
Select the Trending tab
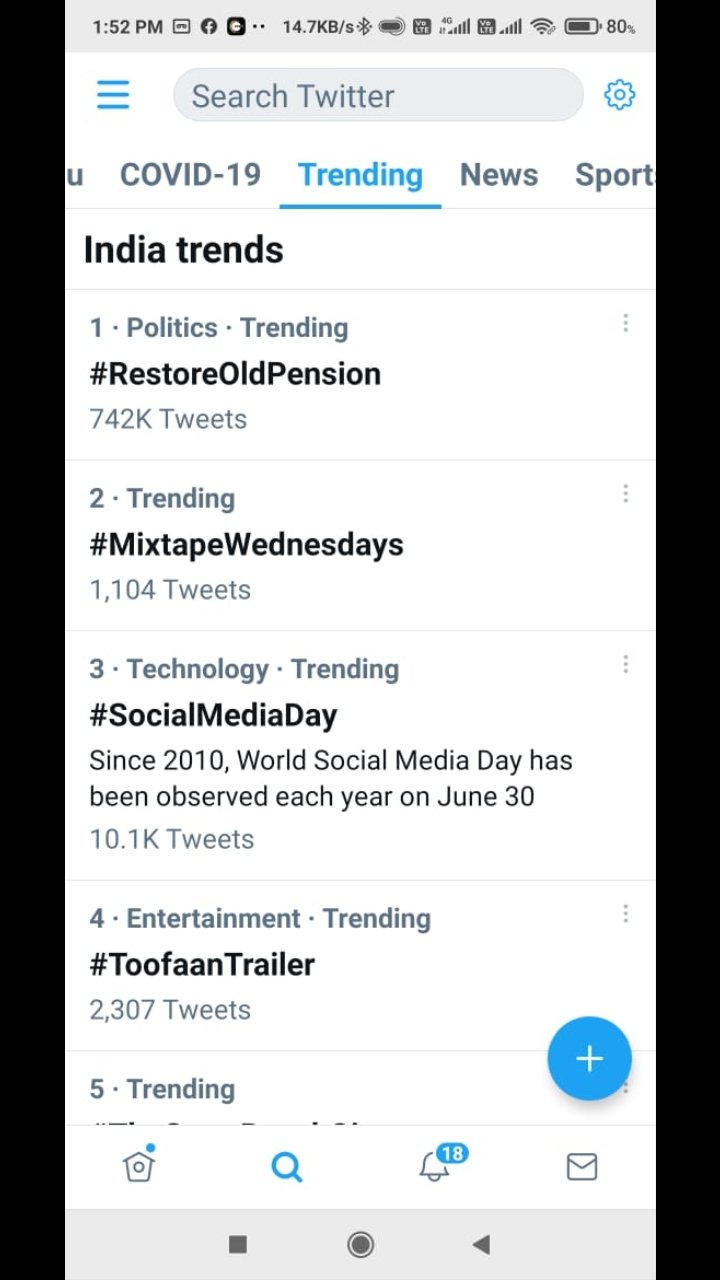tap(360, 175)
